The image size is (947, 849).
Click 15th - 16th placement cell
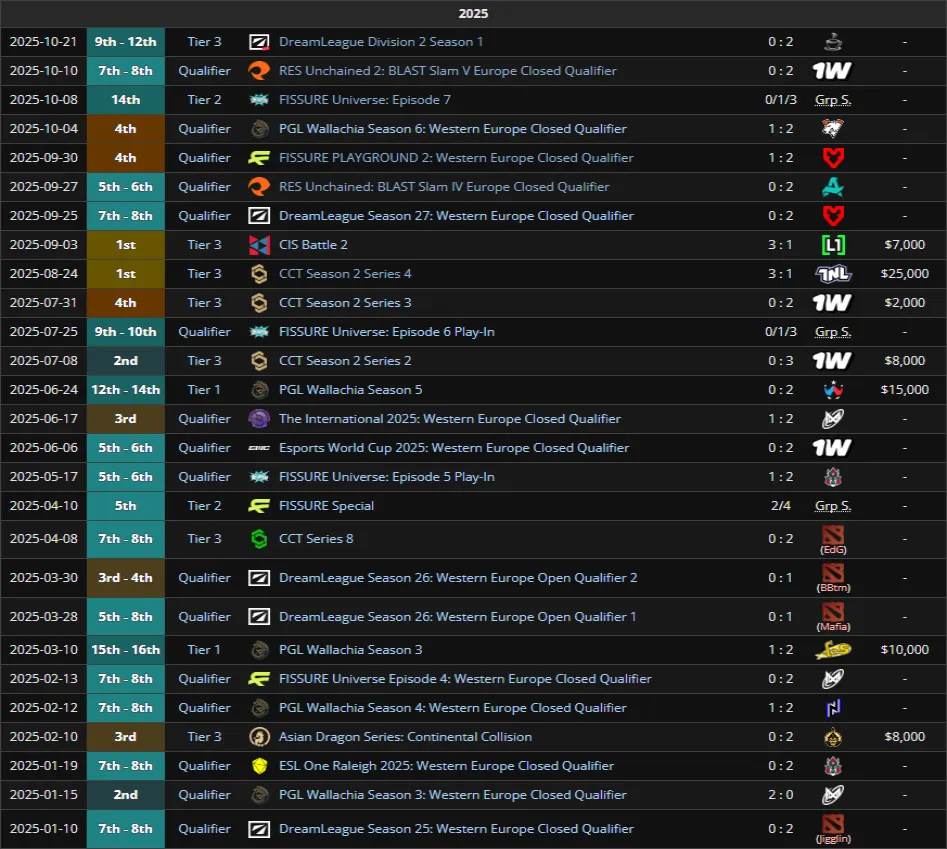coord(126,650)
